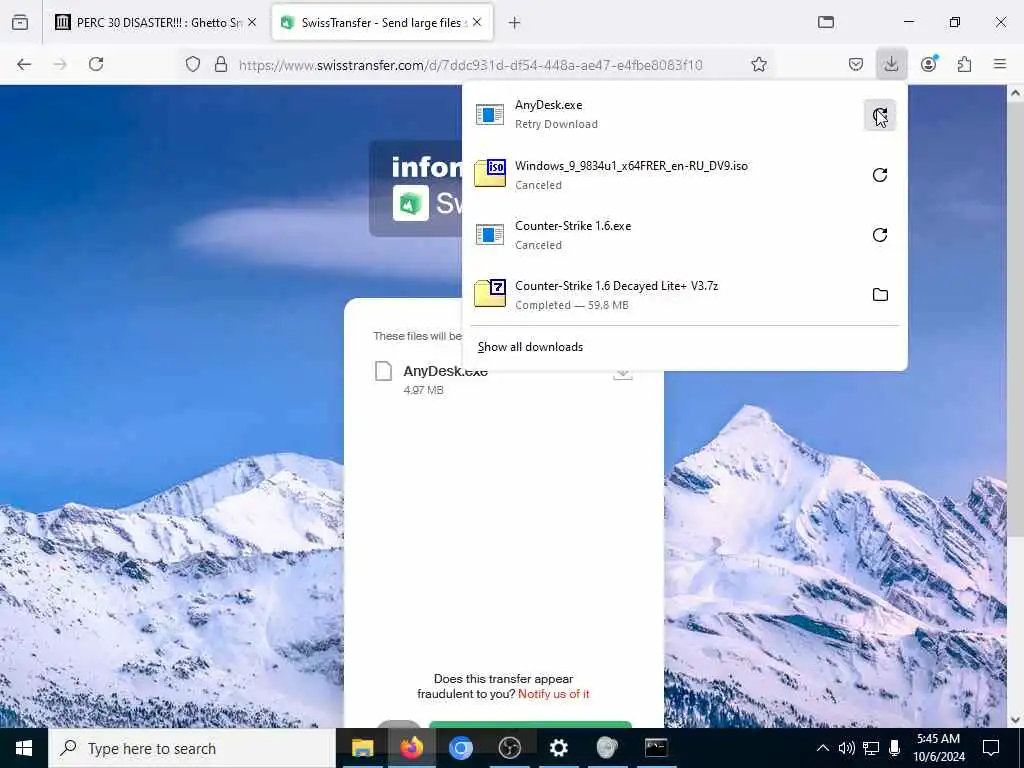This screenshot has height=768, width=1024.
Task: Download AnyDesk.exe from the transfer card
Action: [x=623, y=375]
